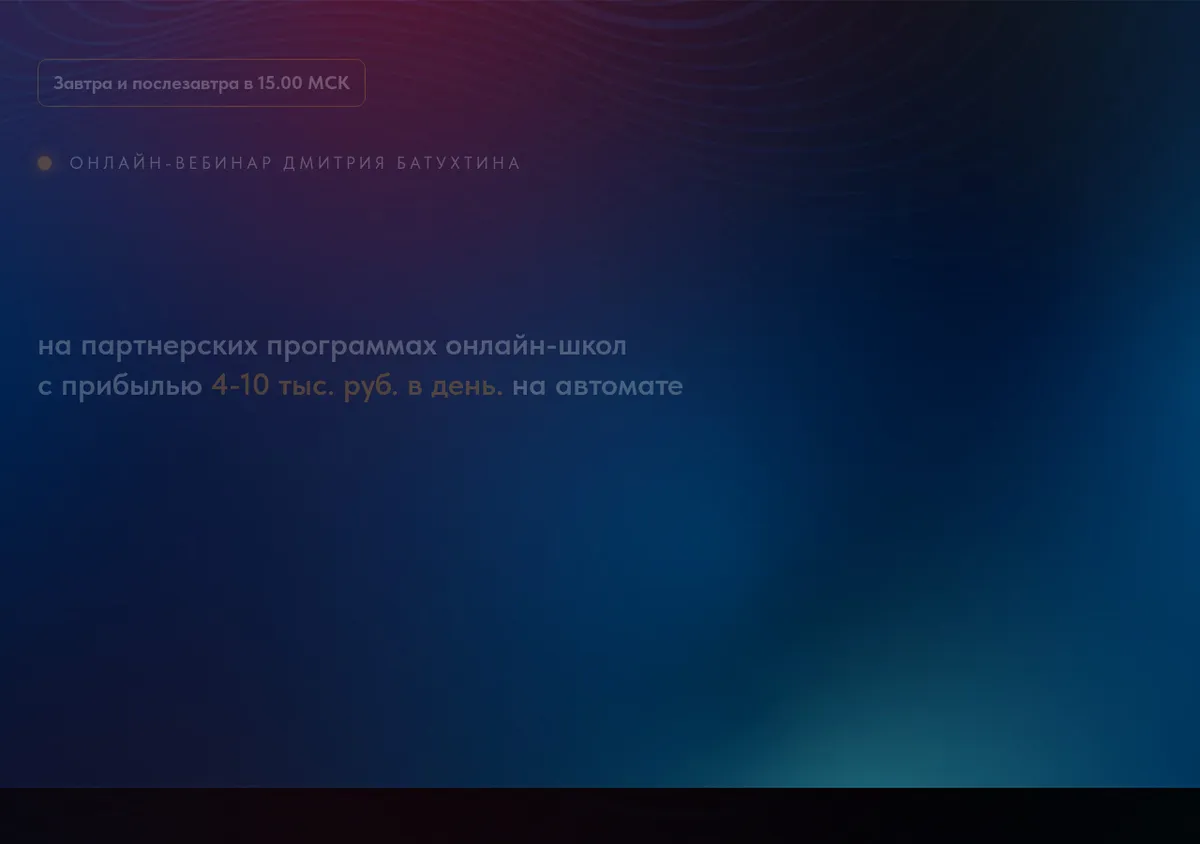The image size is (1200, 844).
Task: Click the orange '4-10 тыс. руб.' text
Action: point(304,386)
